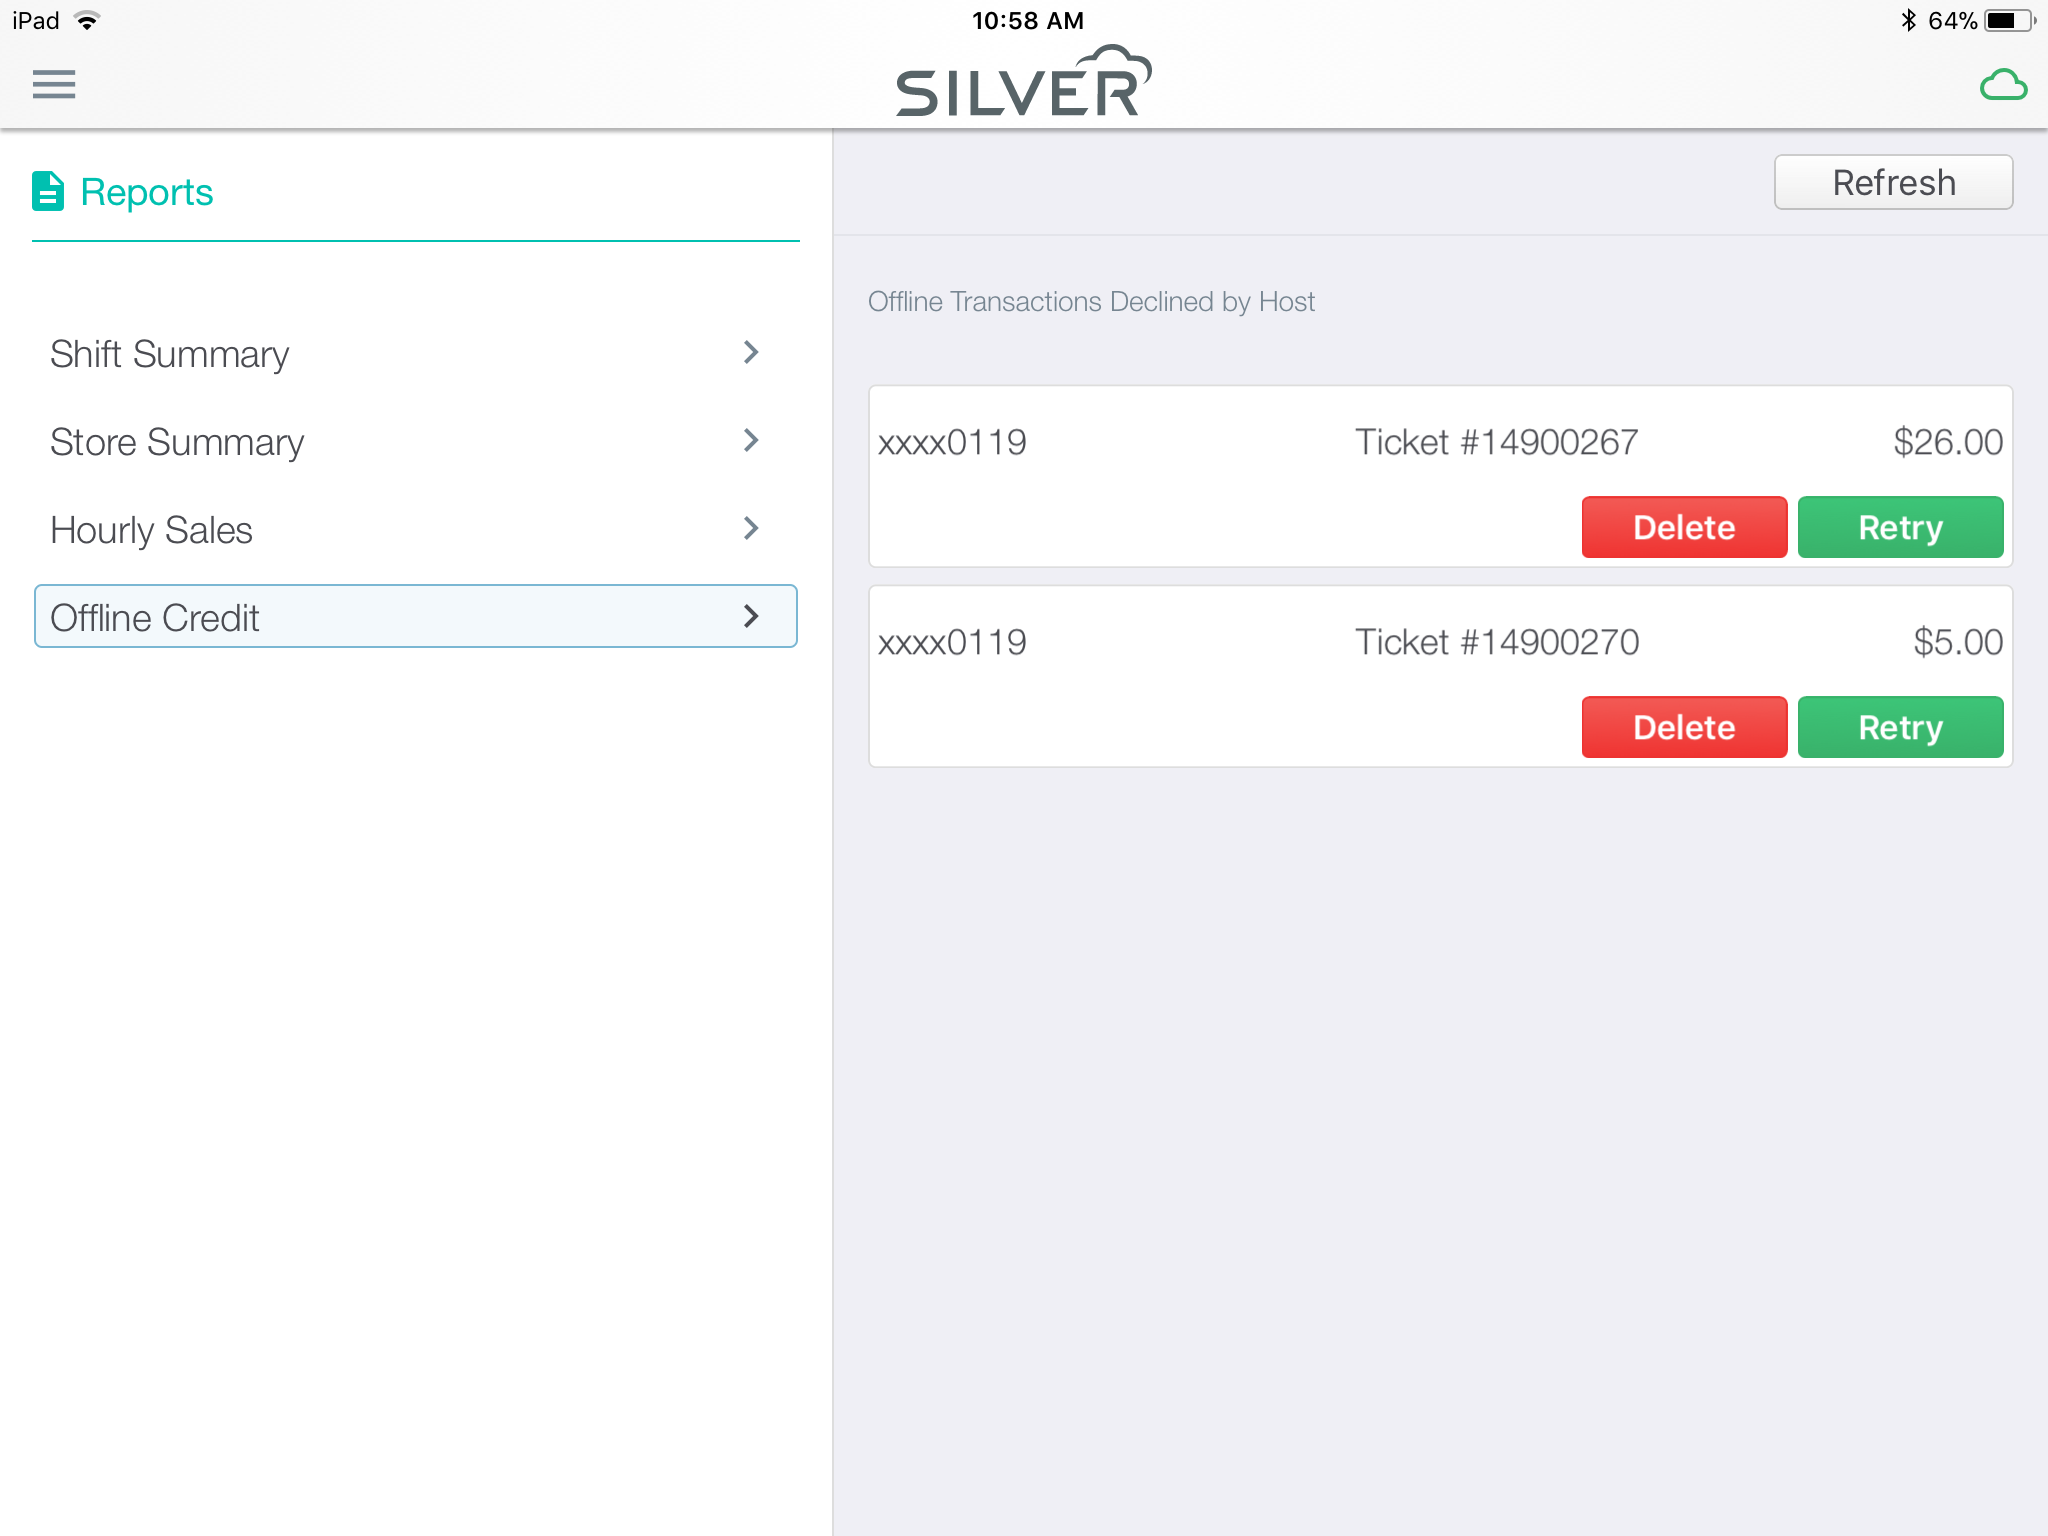Expand Shift Summary chevron arrow

[x=751, y=352]
